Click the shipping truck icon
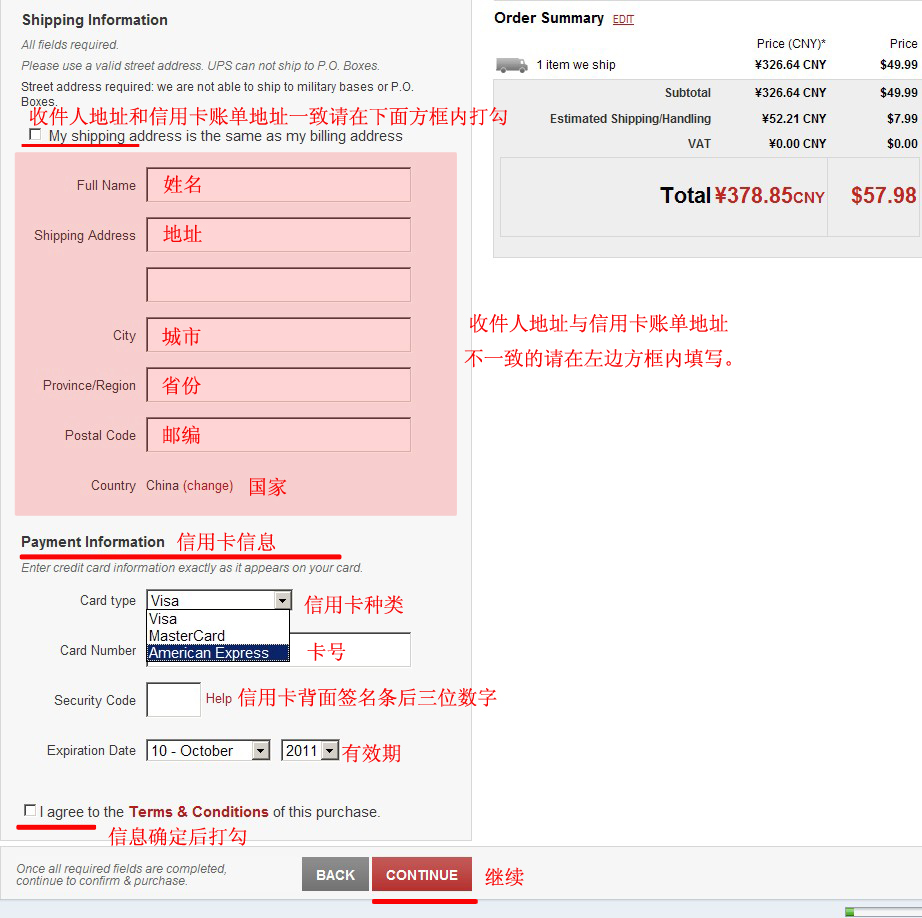Screen dimensions: 922x918 tap(511, 65)
